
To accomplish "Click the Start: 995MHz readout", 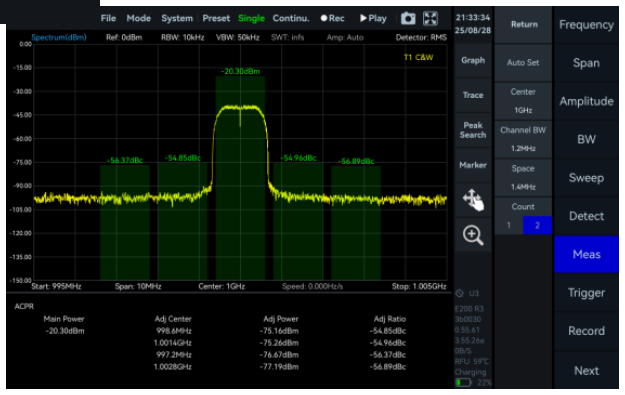I will pyautogui.click(x=56, y=286).
